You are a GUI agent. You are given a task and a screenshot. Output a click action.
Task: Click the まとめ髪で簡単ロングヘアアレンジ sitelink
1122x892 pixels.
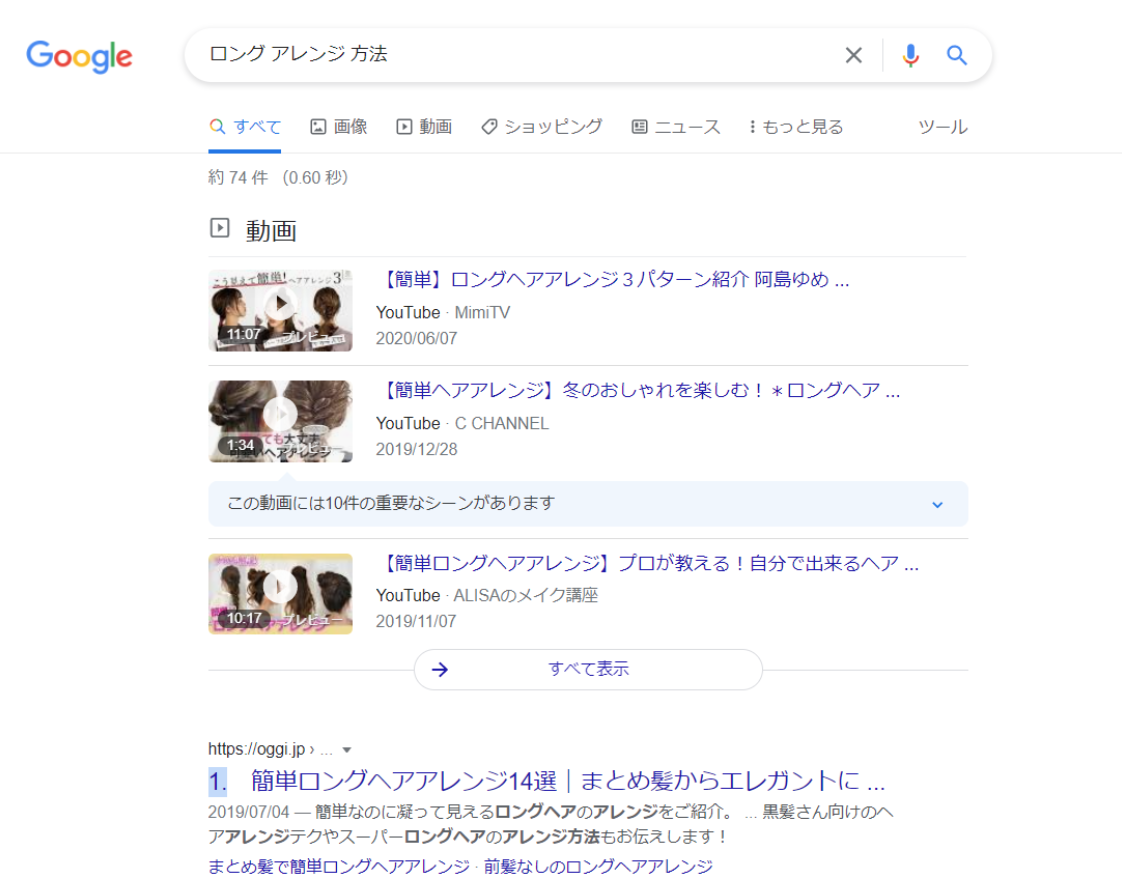(x=338, y=866)
